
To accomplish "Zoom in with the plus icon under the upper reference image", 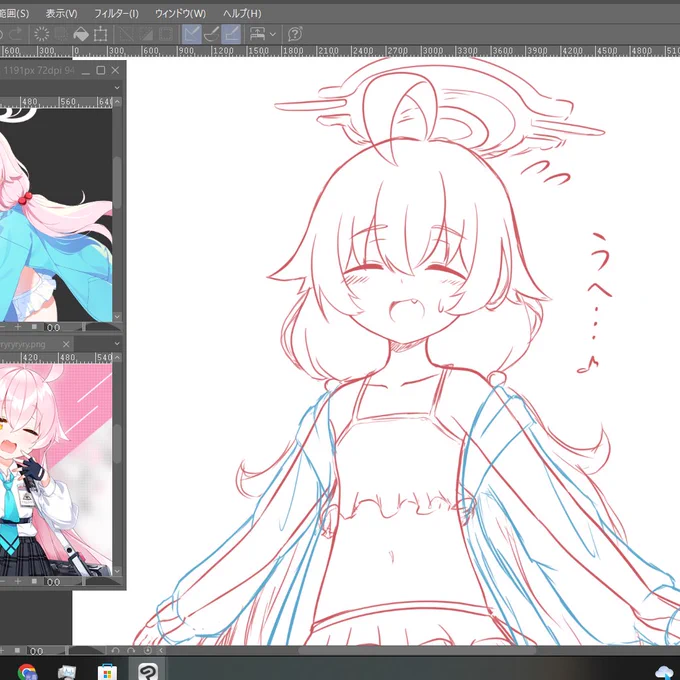I will [18, 327].
